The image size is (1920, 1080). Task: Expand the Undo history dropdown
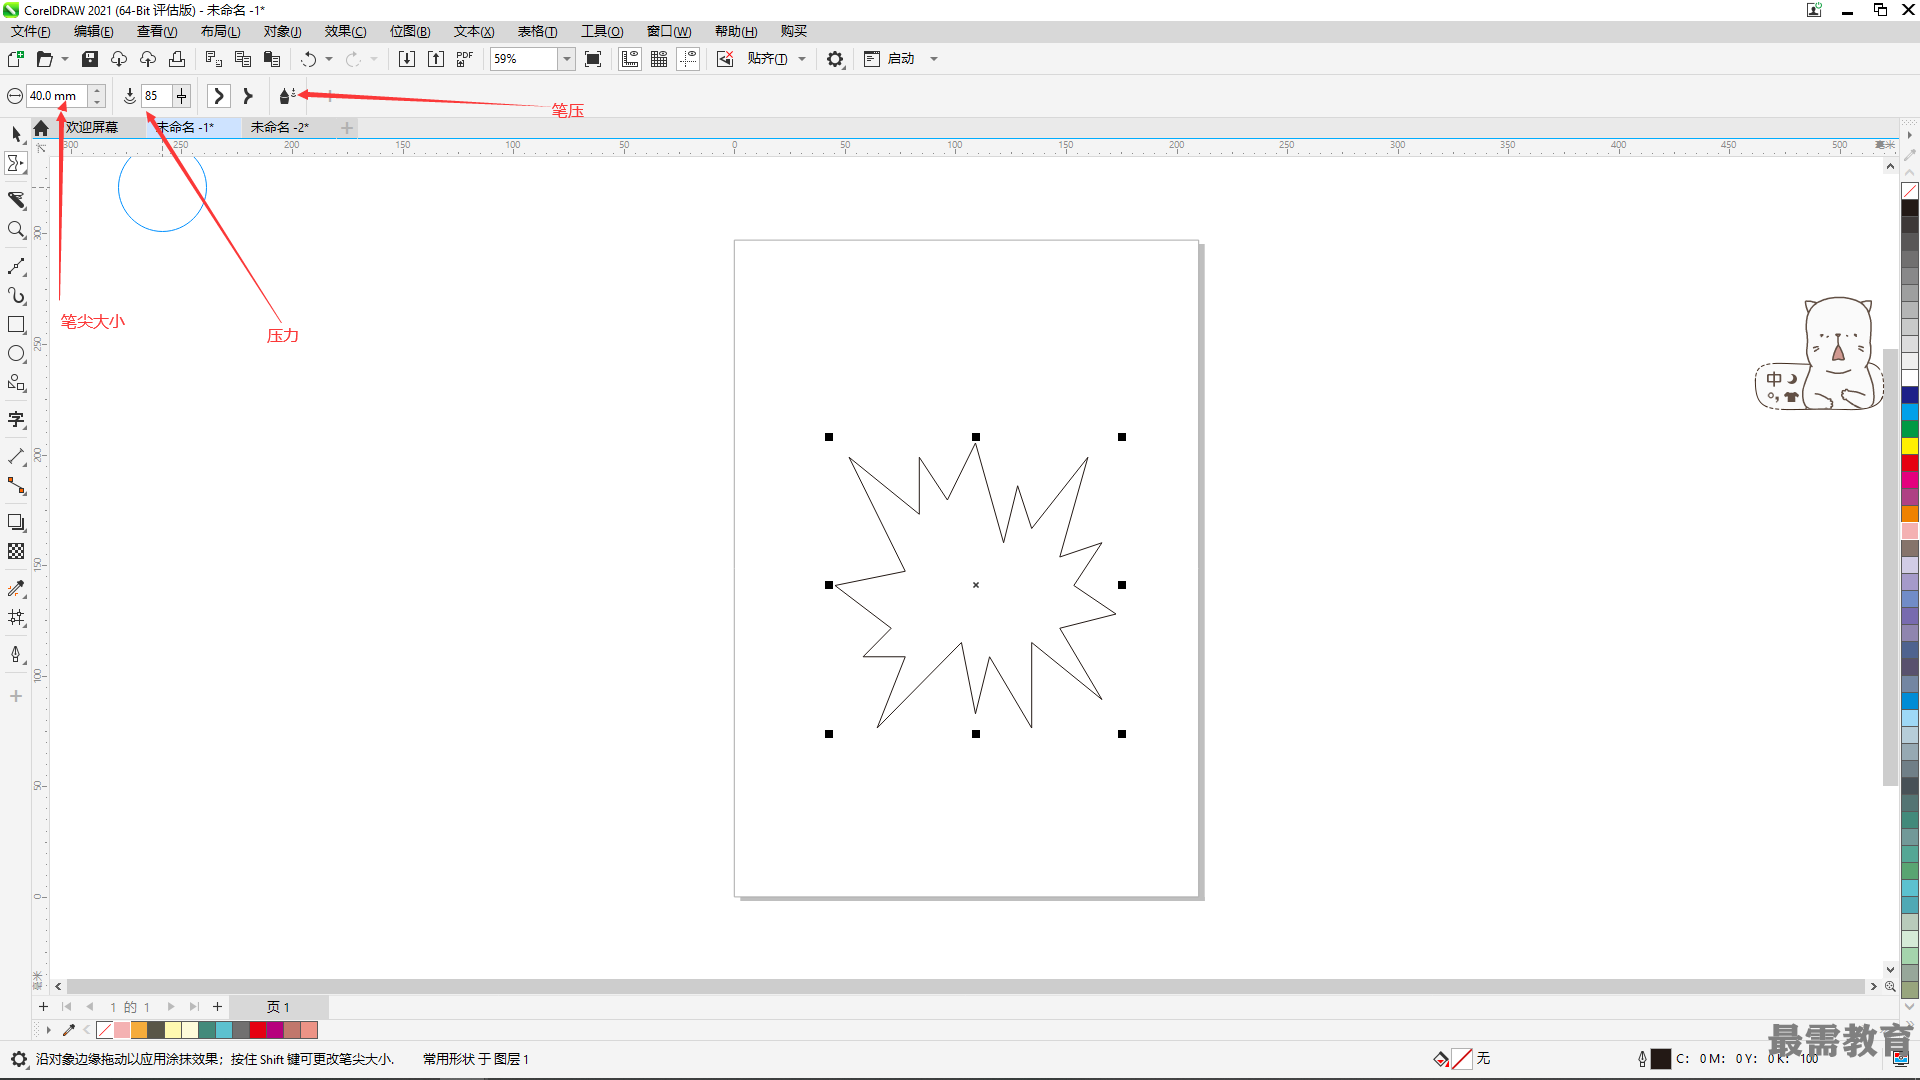(329, 59)
